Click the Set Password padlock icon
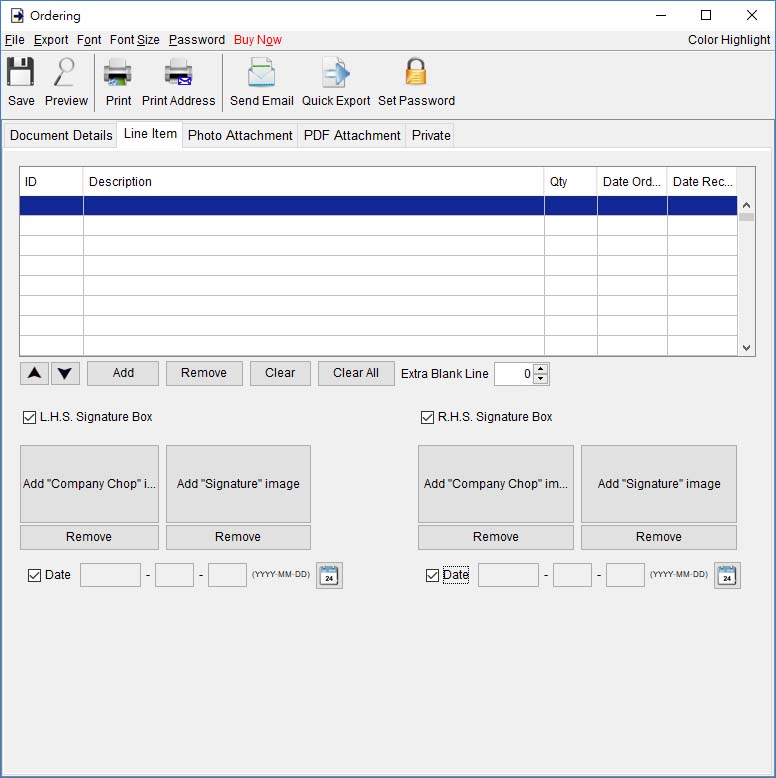Viewport: 776px width, 778px height. [x=416, y=72]
